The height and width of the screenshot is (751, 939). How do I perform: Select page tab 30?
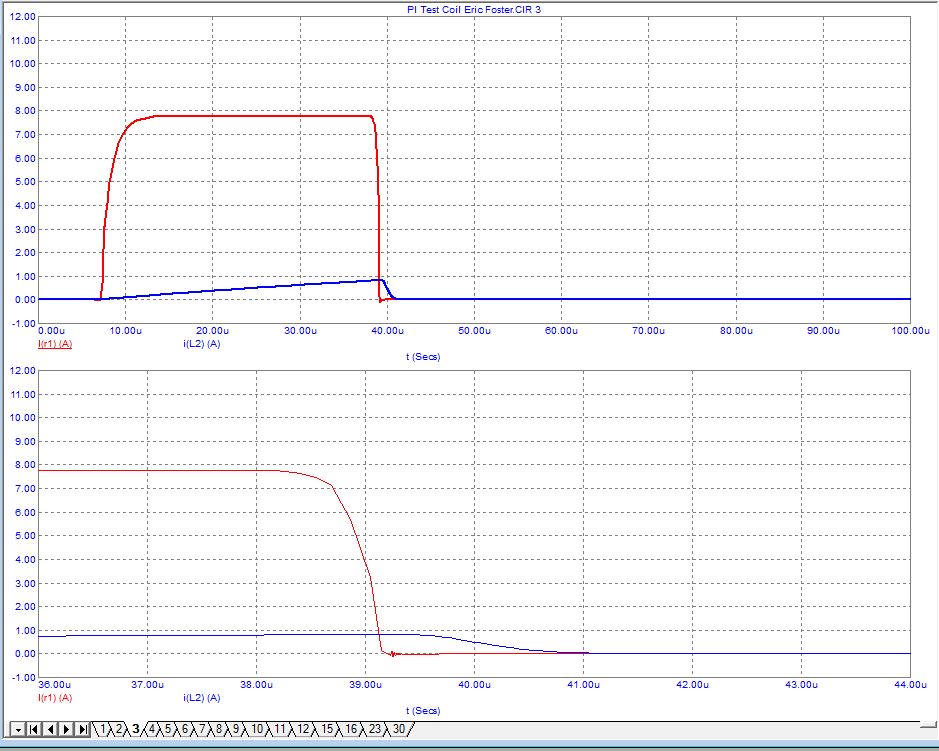pos(399,729)
